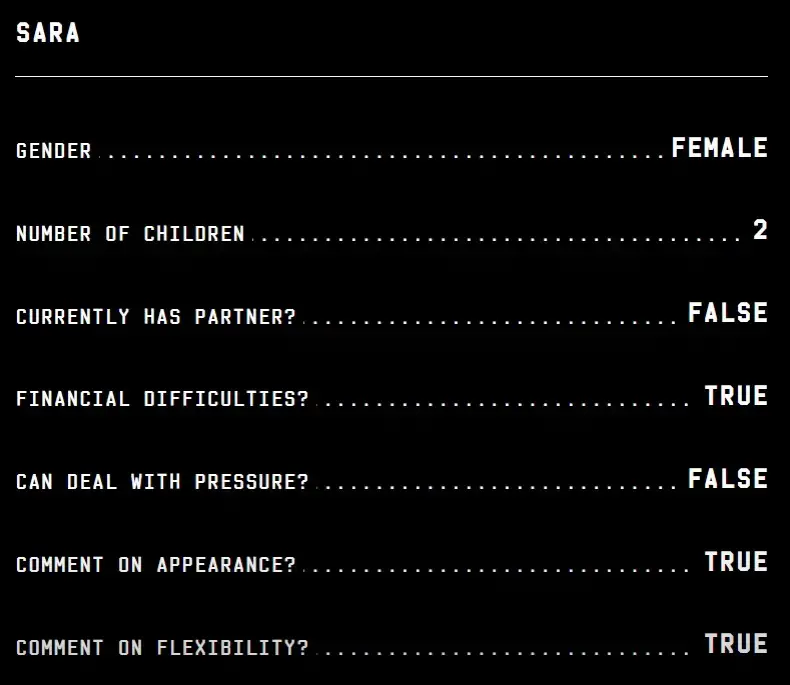Select the GENDER field label

tap(54, 151)
